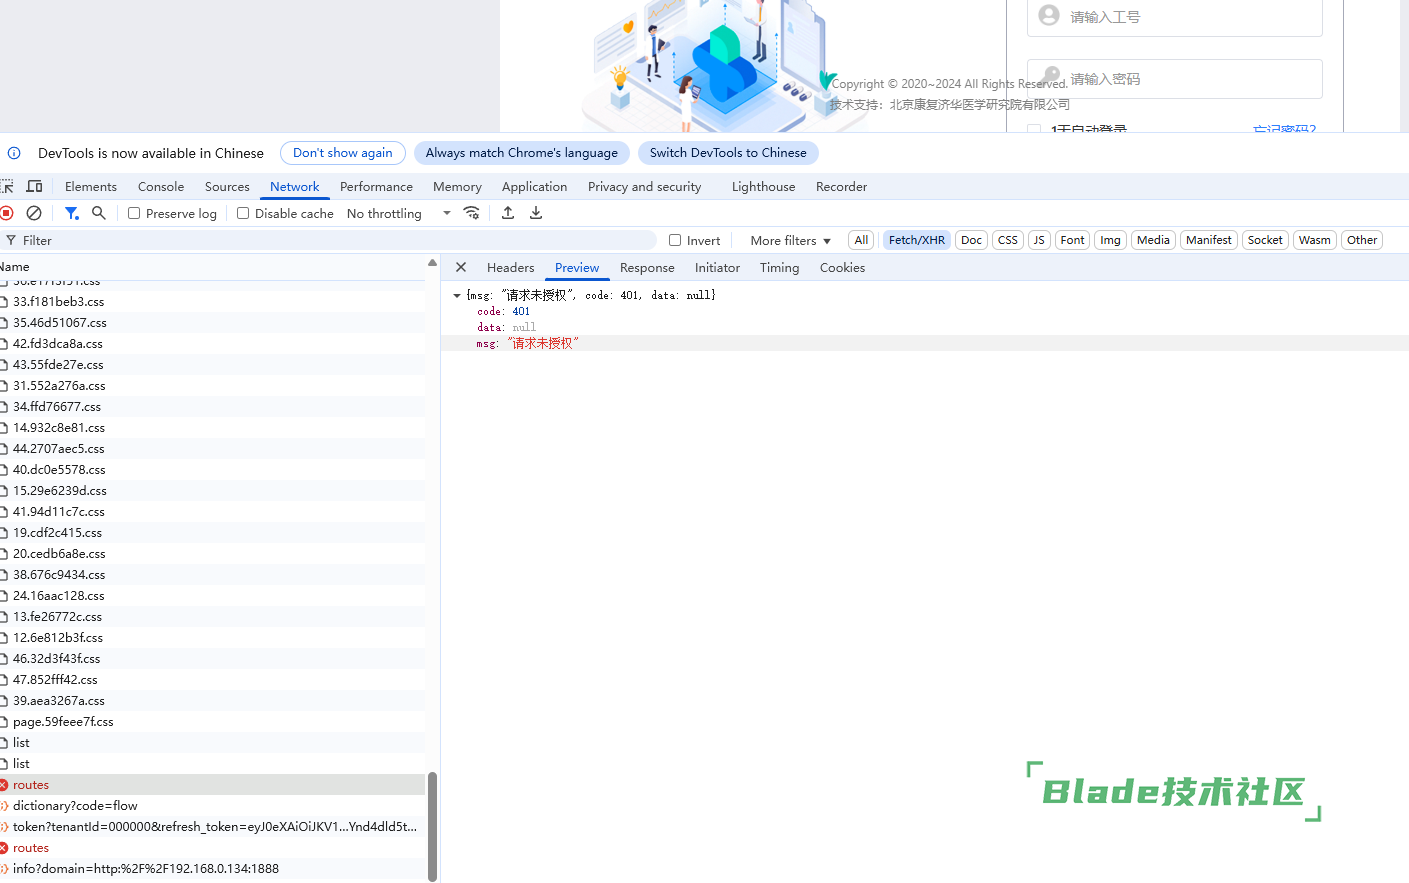Toggle the Media filter

tap(1153, 240)
